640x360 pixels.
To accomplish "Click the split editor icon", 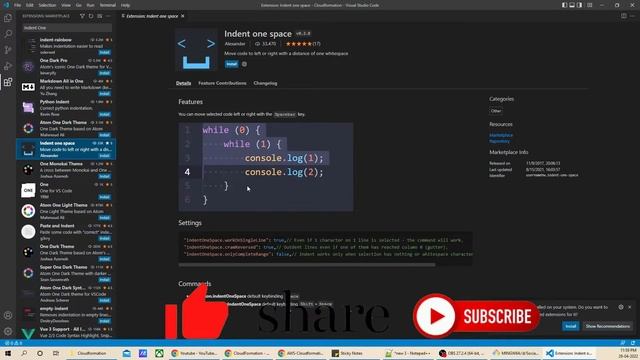I will 624,16.
